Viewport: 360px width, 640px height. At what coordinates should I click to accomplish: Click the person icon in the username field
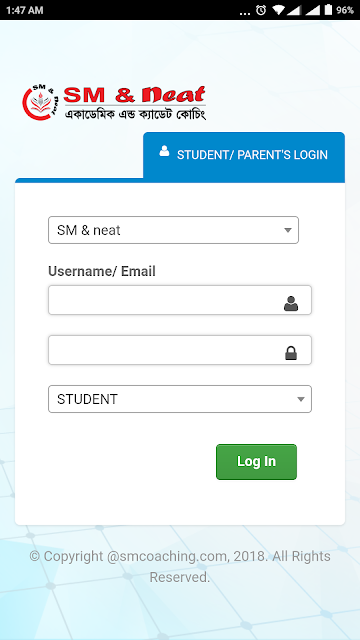tap(291, 304)
